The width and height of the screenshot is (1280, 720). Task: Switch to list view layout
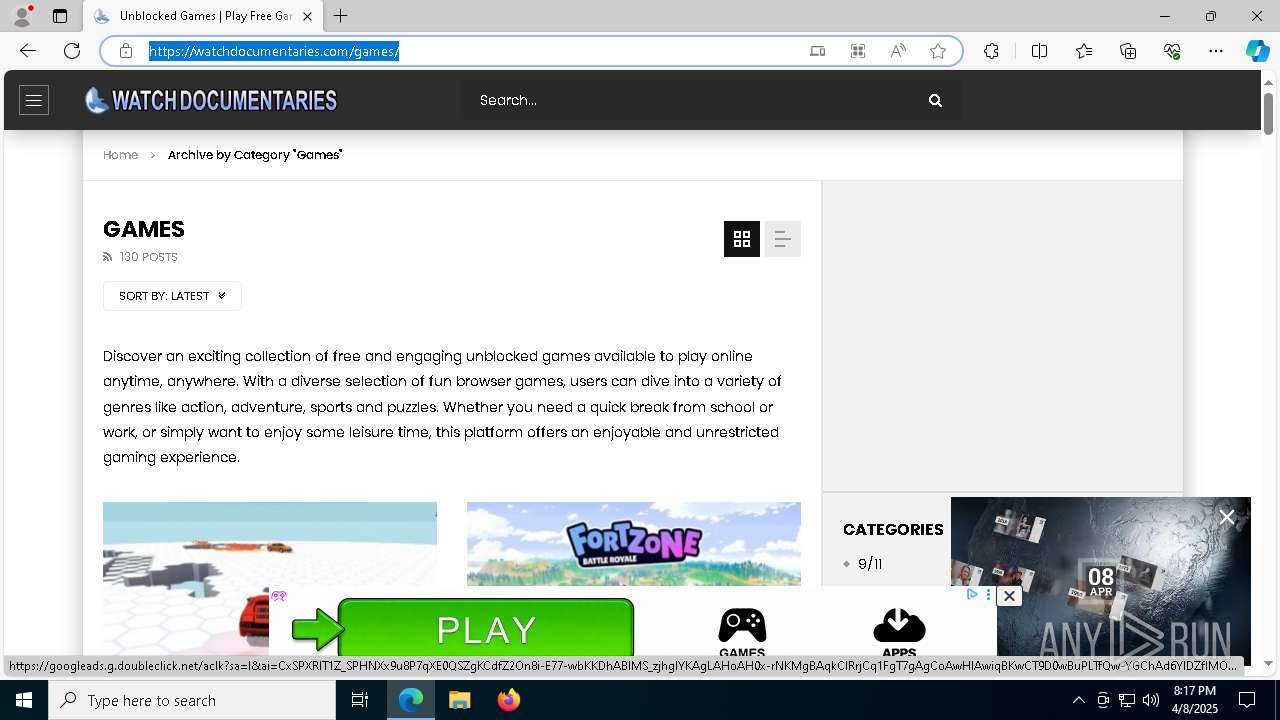tap(783, 239)
